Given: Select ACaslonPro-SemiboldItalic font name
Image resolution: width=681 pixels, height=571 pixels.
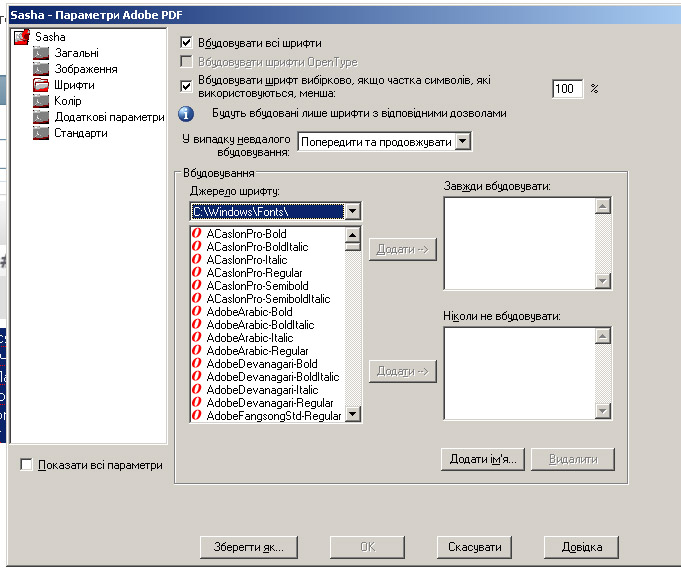Looking at the screenshot, I should [268, 299].
